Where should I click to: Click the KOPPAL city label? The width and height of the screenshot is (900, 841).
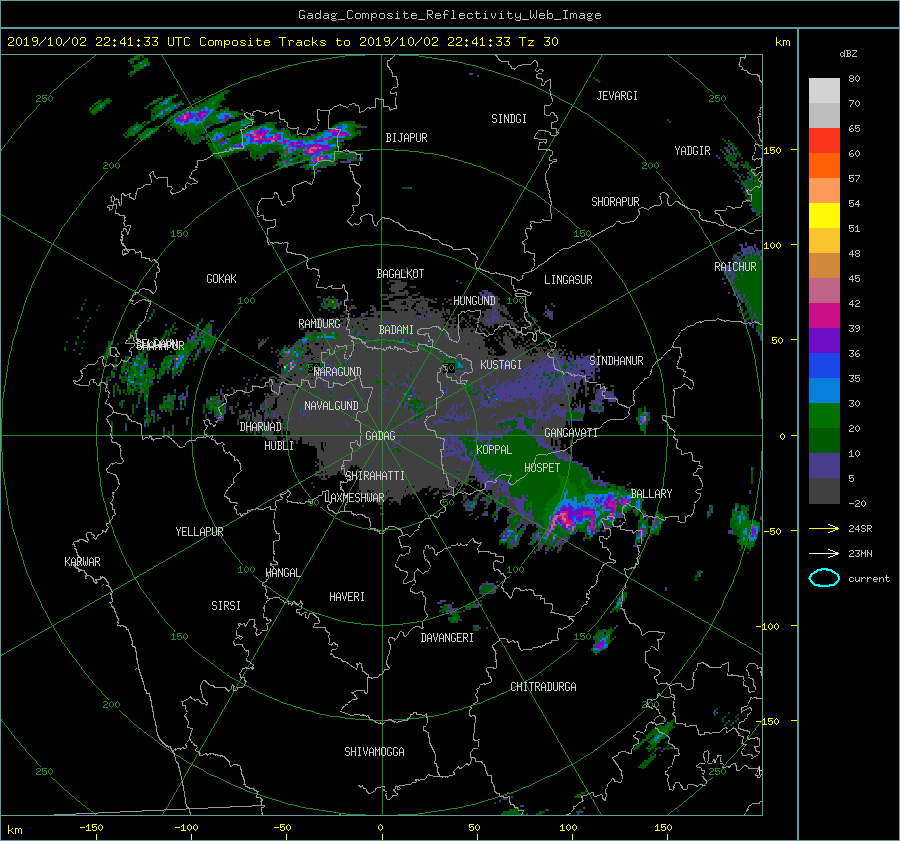pyautogui.click(x=494, y=449)
